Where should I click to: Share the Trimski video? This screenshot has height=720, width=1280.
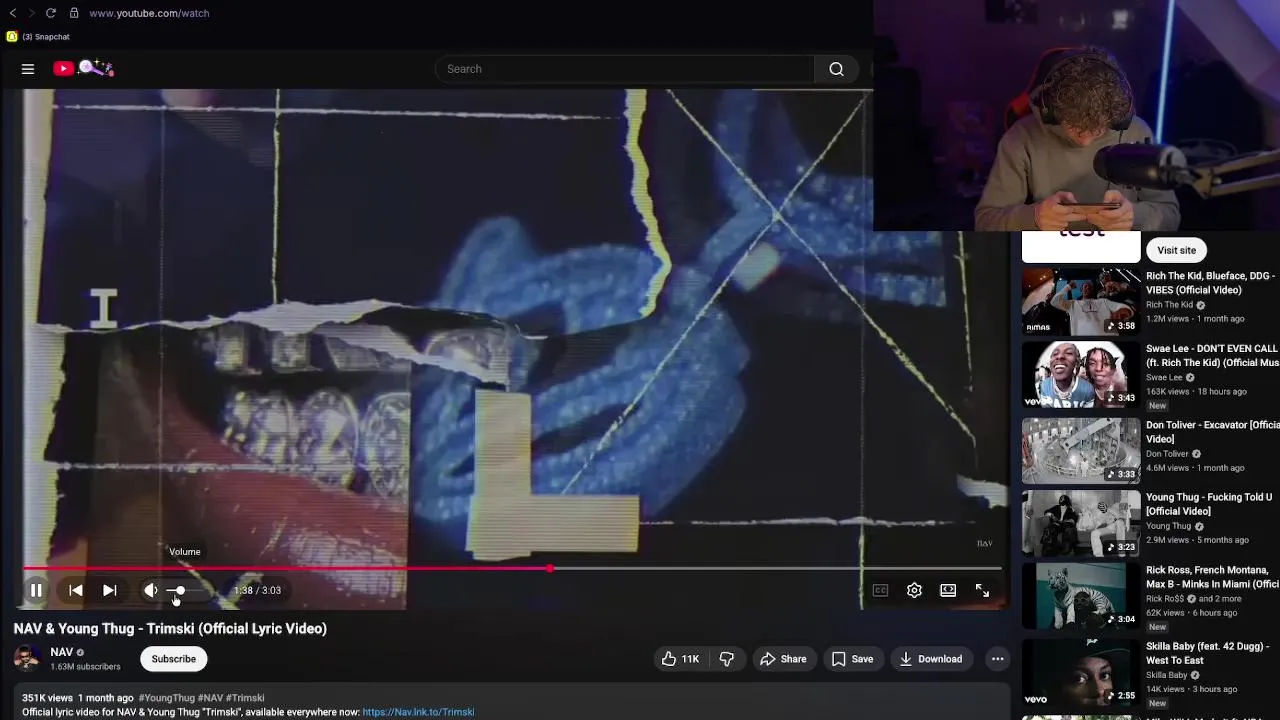(783, 659)
